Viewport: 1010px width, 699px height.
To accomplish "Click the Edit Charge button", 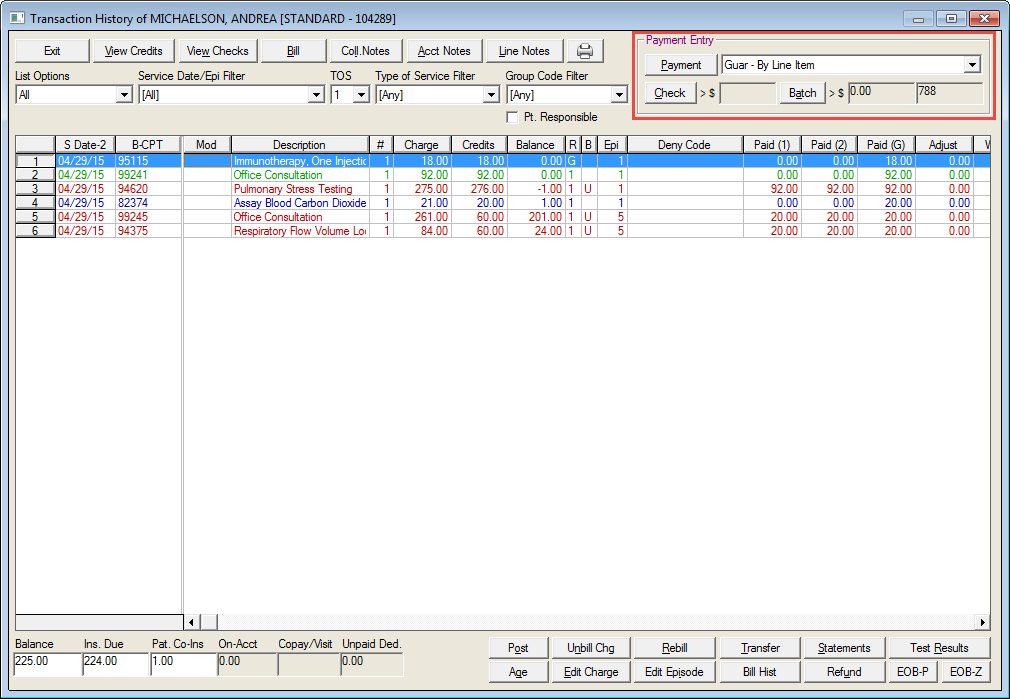I will point(590,672).
